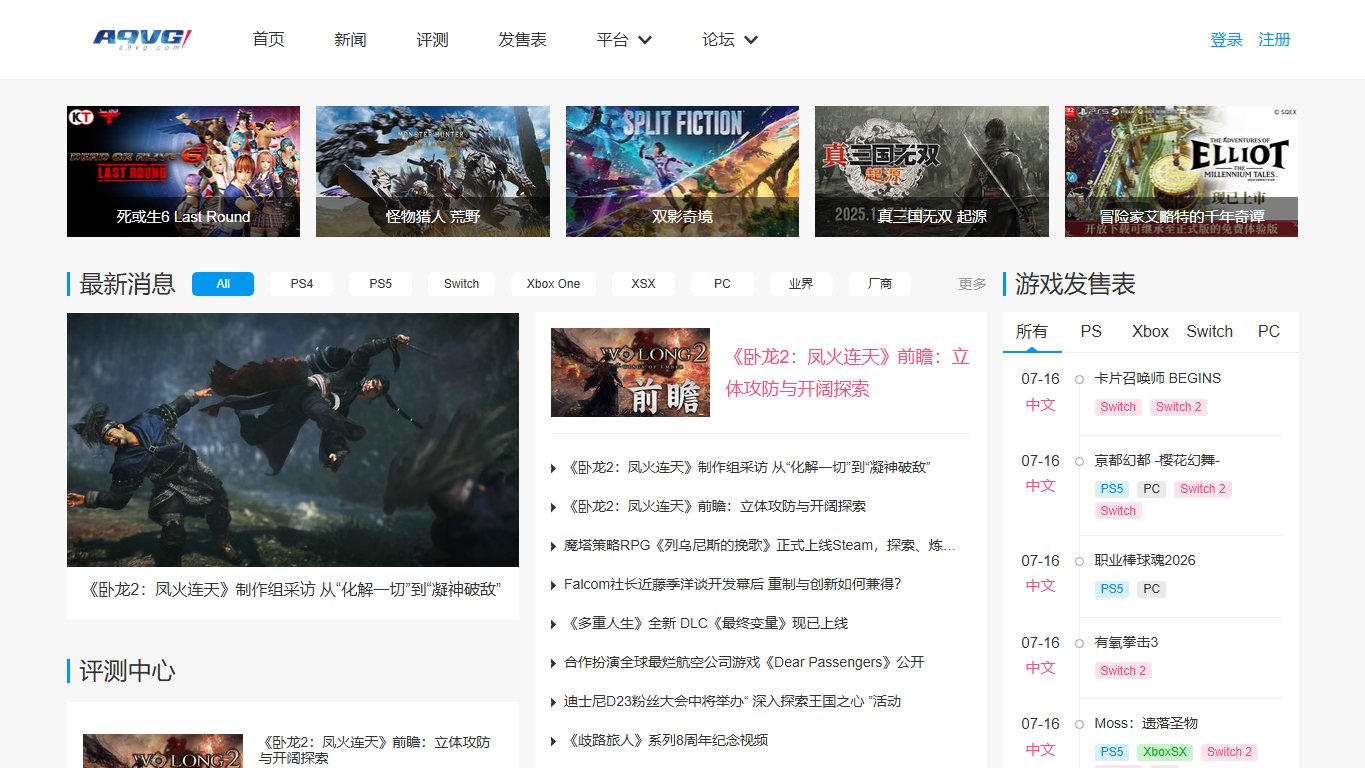Viewport: 1365px width, 768px height.
Task: Open the 评测 navigation item
Action: point(432,40)
